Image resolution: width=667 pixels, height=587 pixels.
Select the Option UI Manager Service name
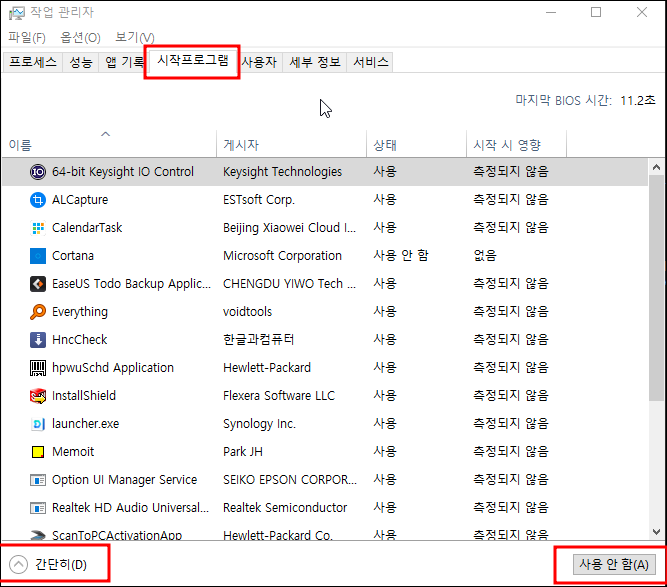(x=124, y=480)
